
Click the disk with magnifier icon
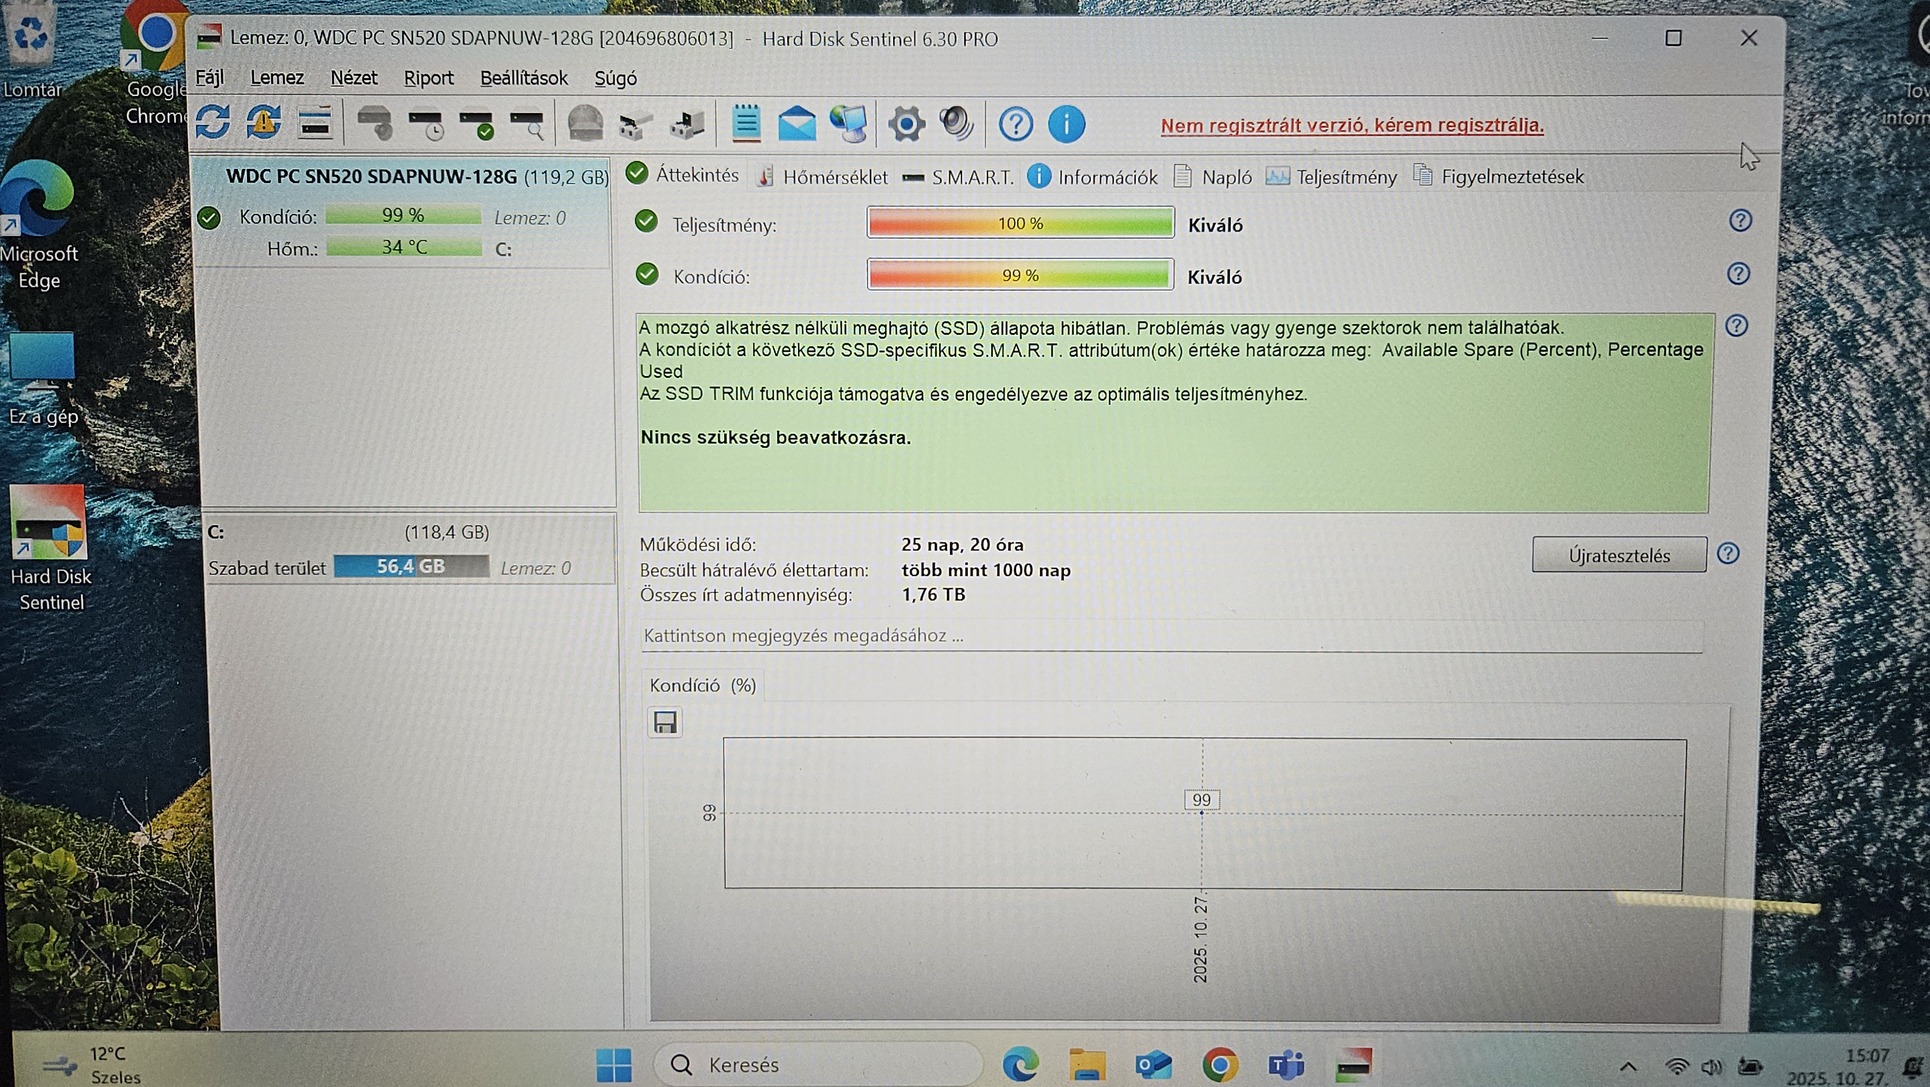[x=527, y=124]
